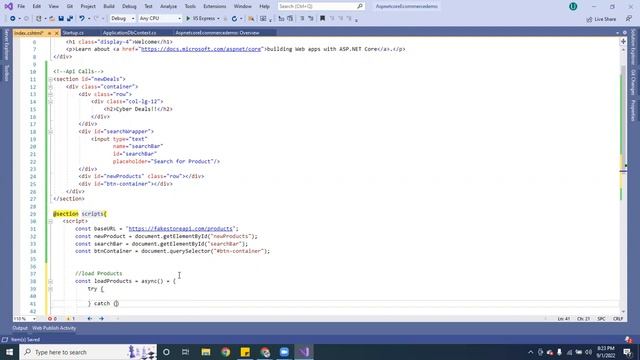Image resolution: width=640 pixels, height=360 pixels.
Task: Switch to the Startup.cs tab
Action: (73, 33)
